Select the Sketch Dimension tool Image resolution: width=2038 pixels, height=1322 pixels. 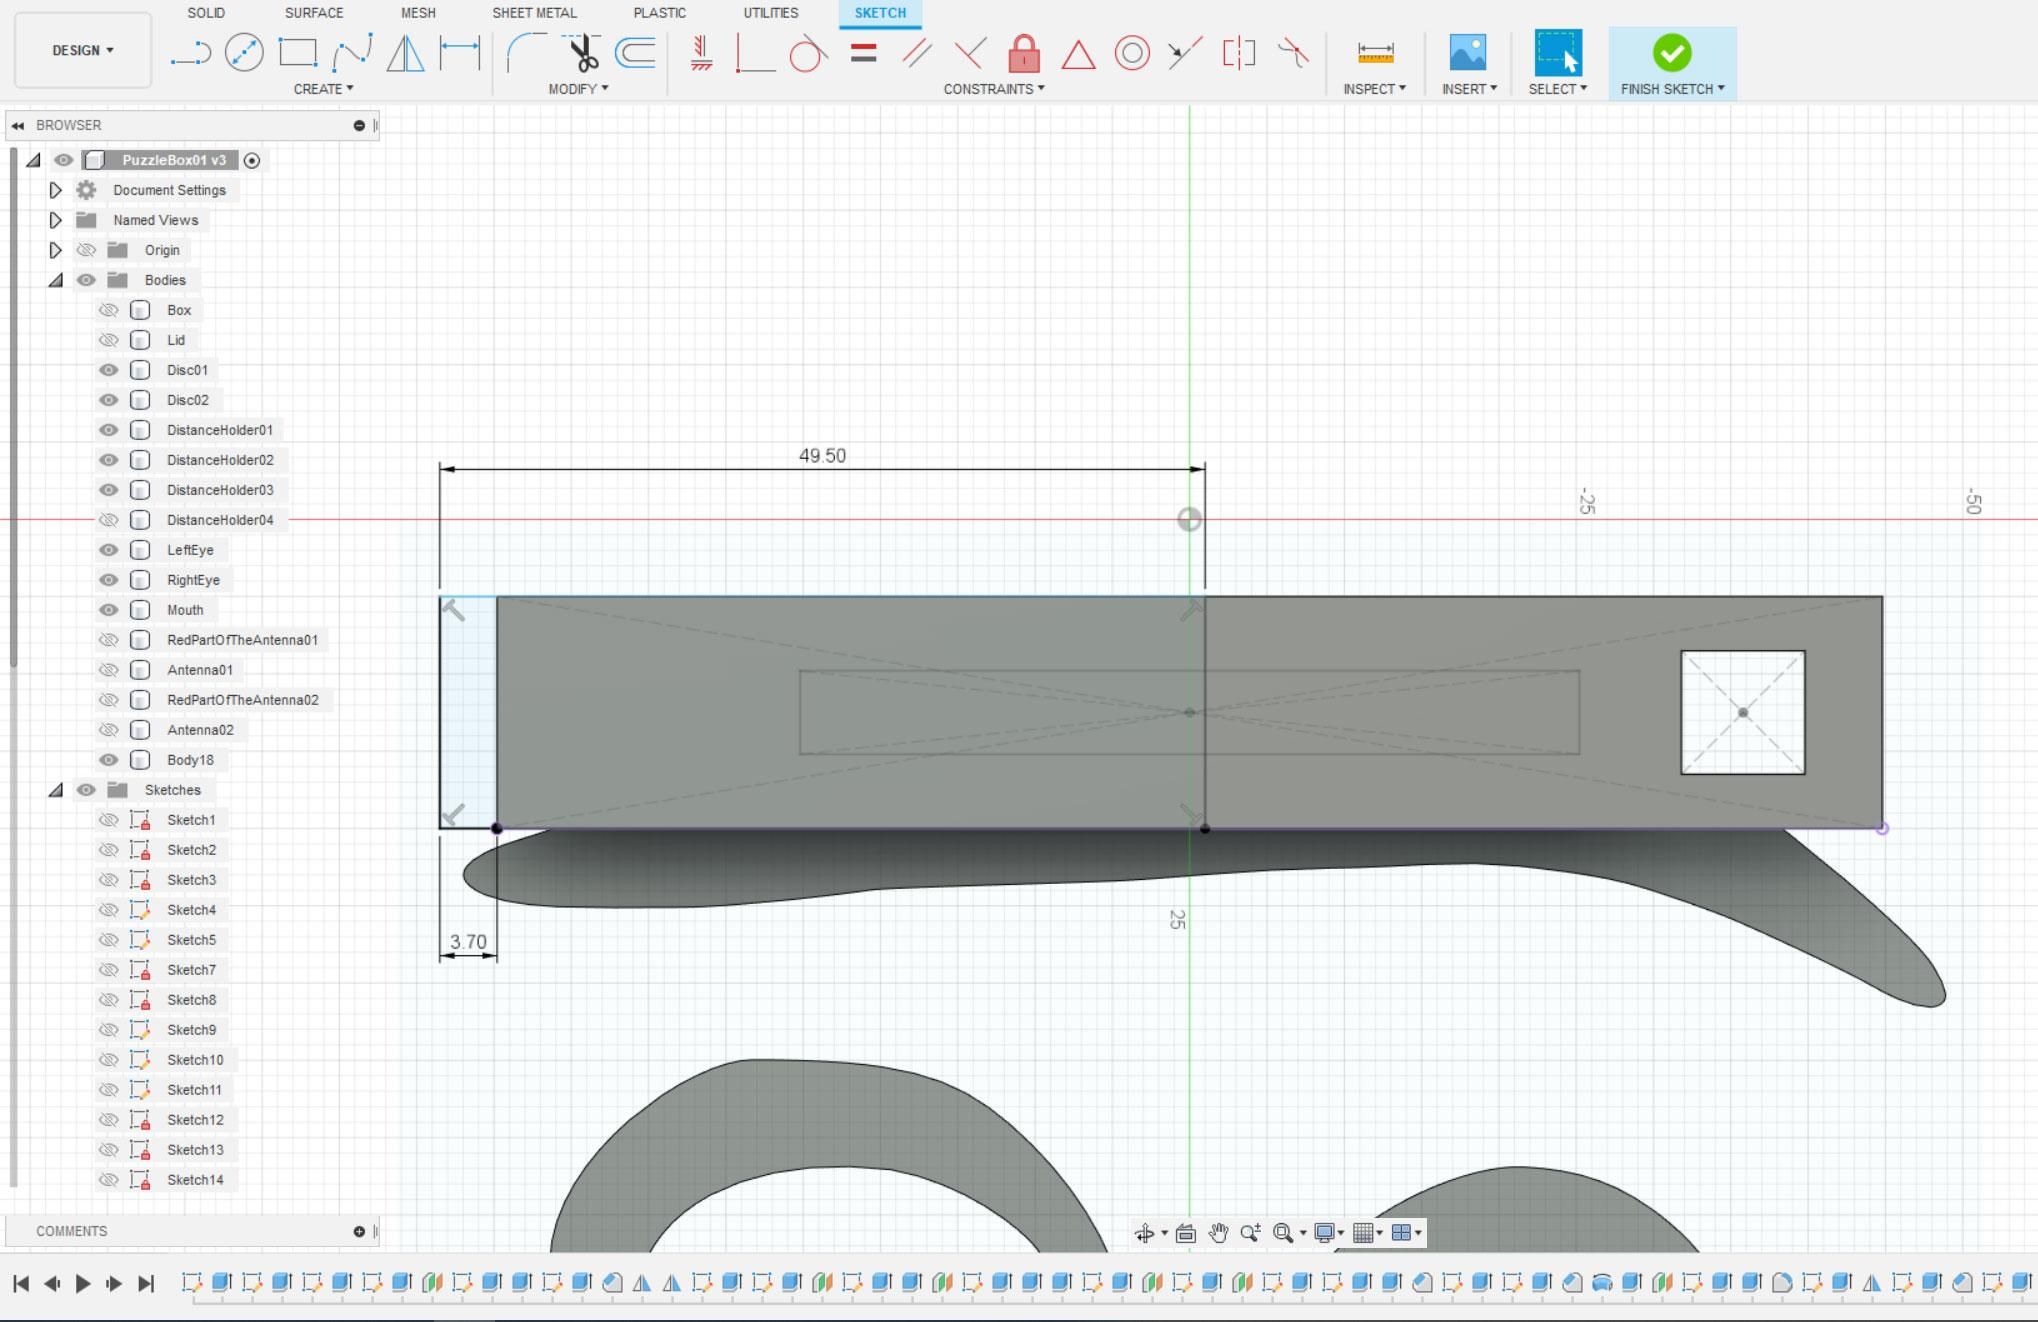(460, 52)
